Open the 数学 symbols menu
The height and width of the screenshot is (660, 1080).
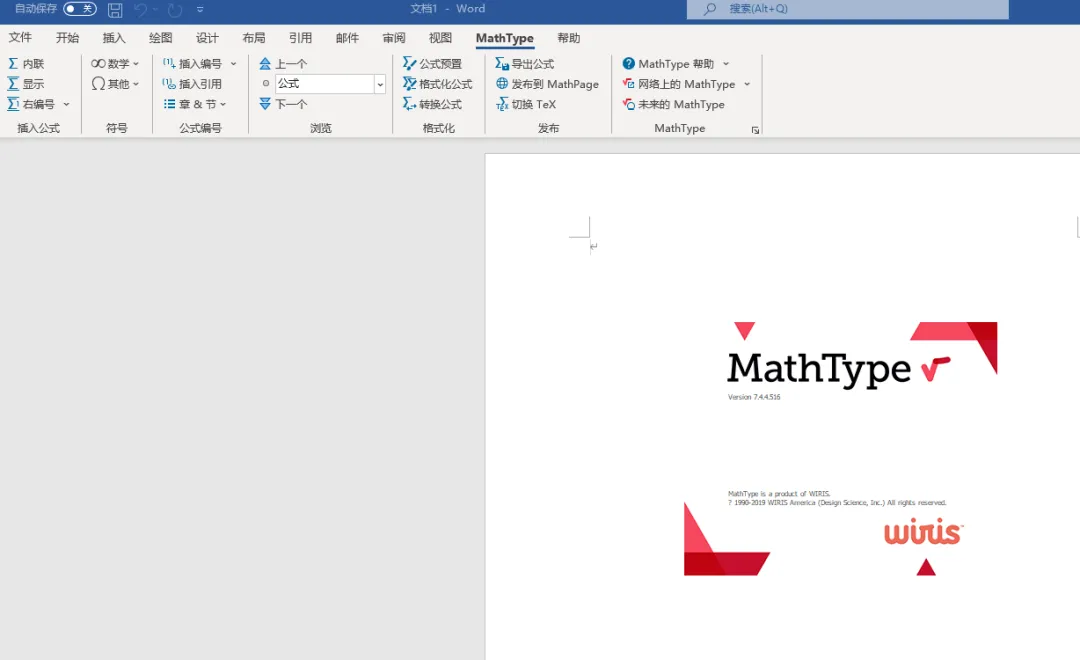[114, 63]
